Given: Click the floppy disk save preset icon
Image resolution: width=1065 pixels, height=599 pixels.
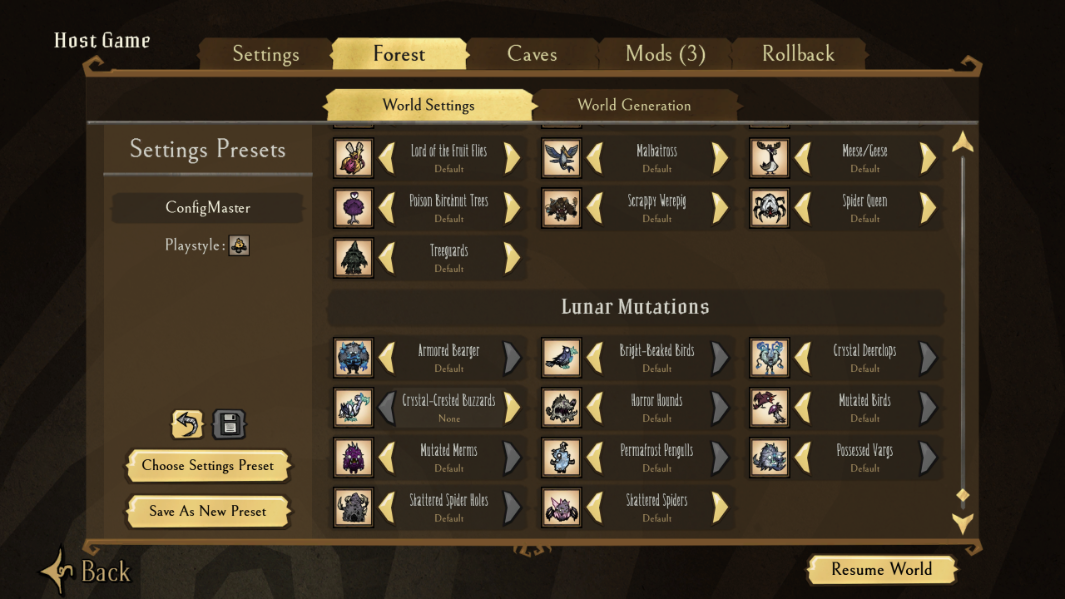Looking at the screenshot, I should (230, 424).
